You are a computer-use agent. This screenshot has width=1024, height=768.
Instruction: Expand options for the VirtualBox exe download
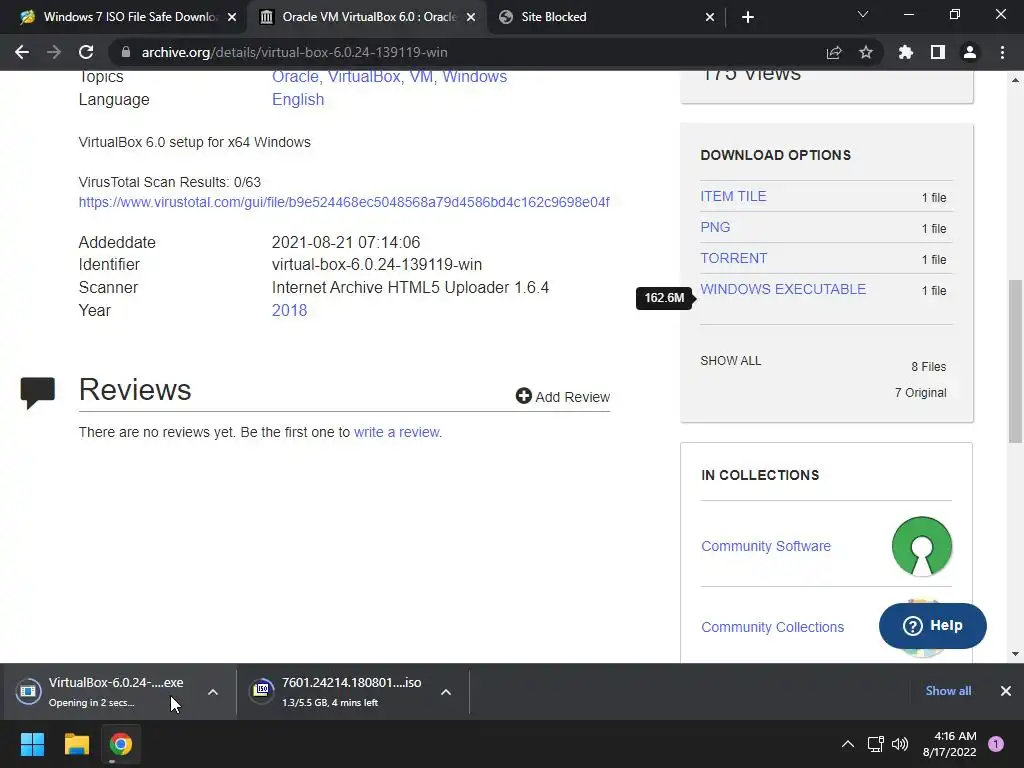213,692
